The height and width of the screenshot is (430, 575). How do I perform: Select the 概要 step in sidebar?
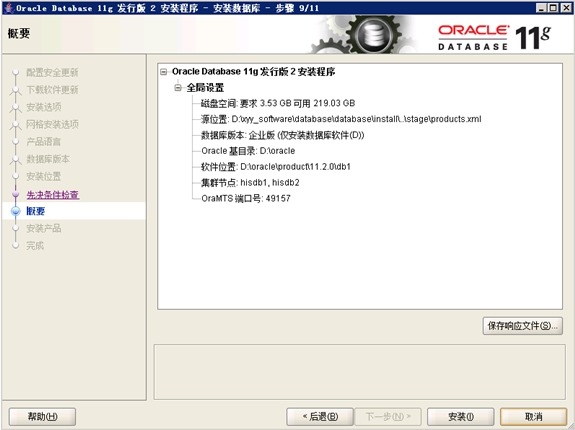36,211
